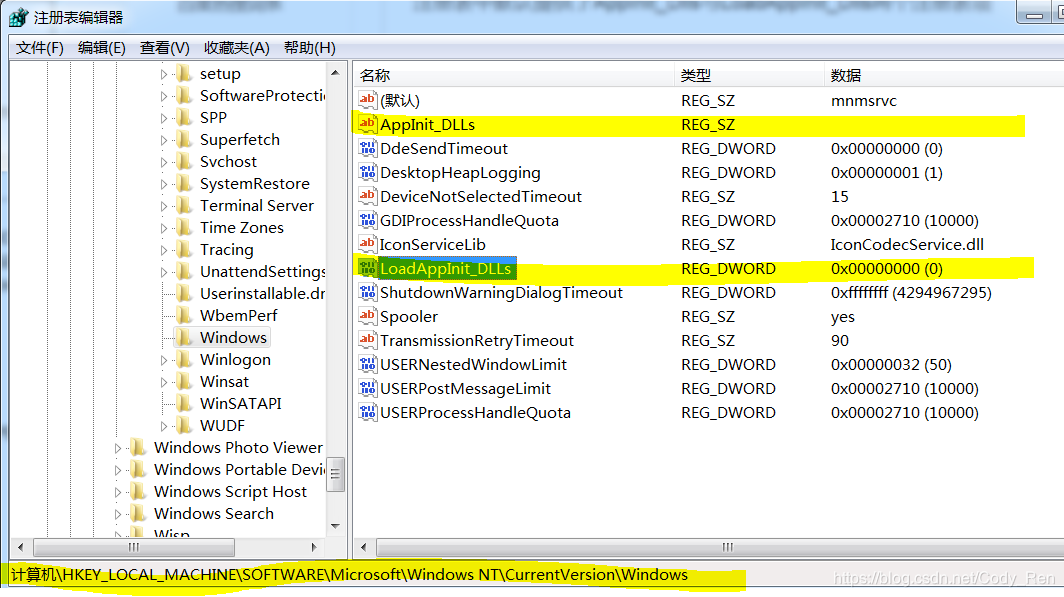
Task: Open the 收藏夹(A) favorites menu
Action: [x=237, y=48]
